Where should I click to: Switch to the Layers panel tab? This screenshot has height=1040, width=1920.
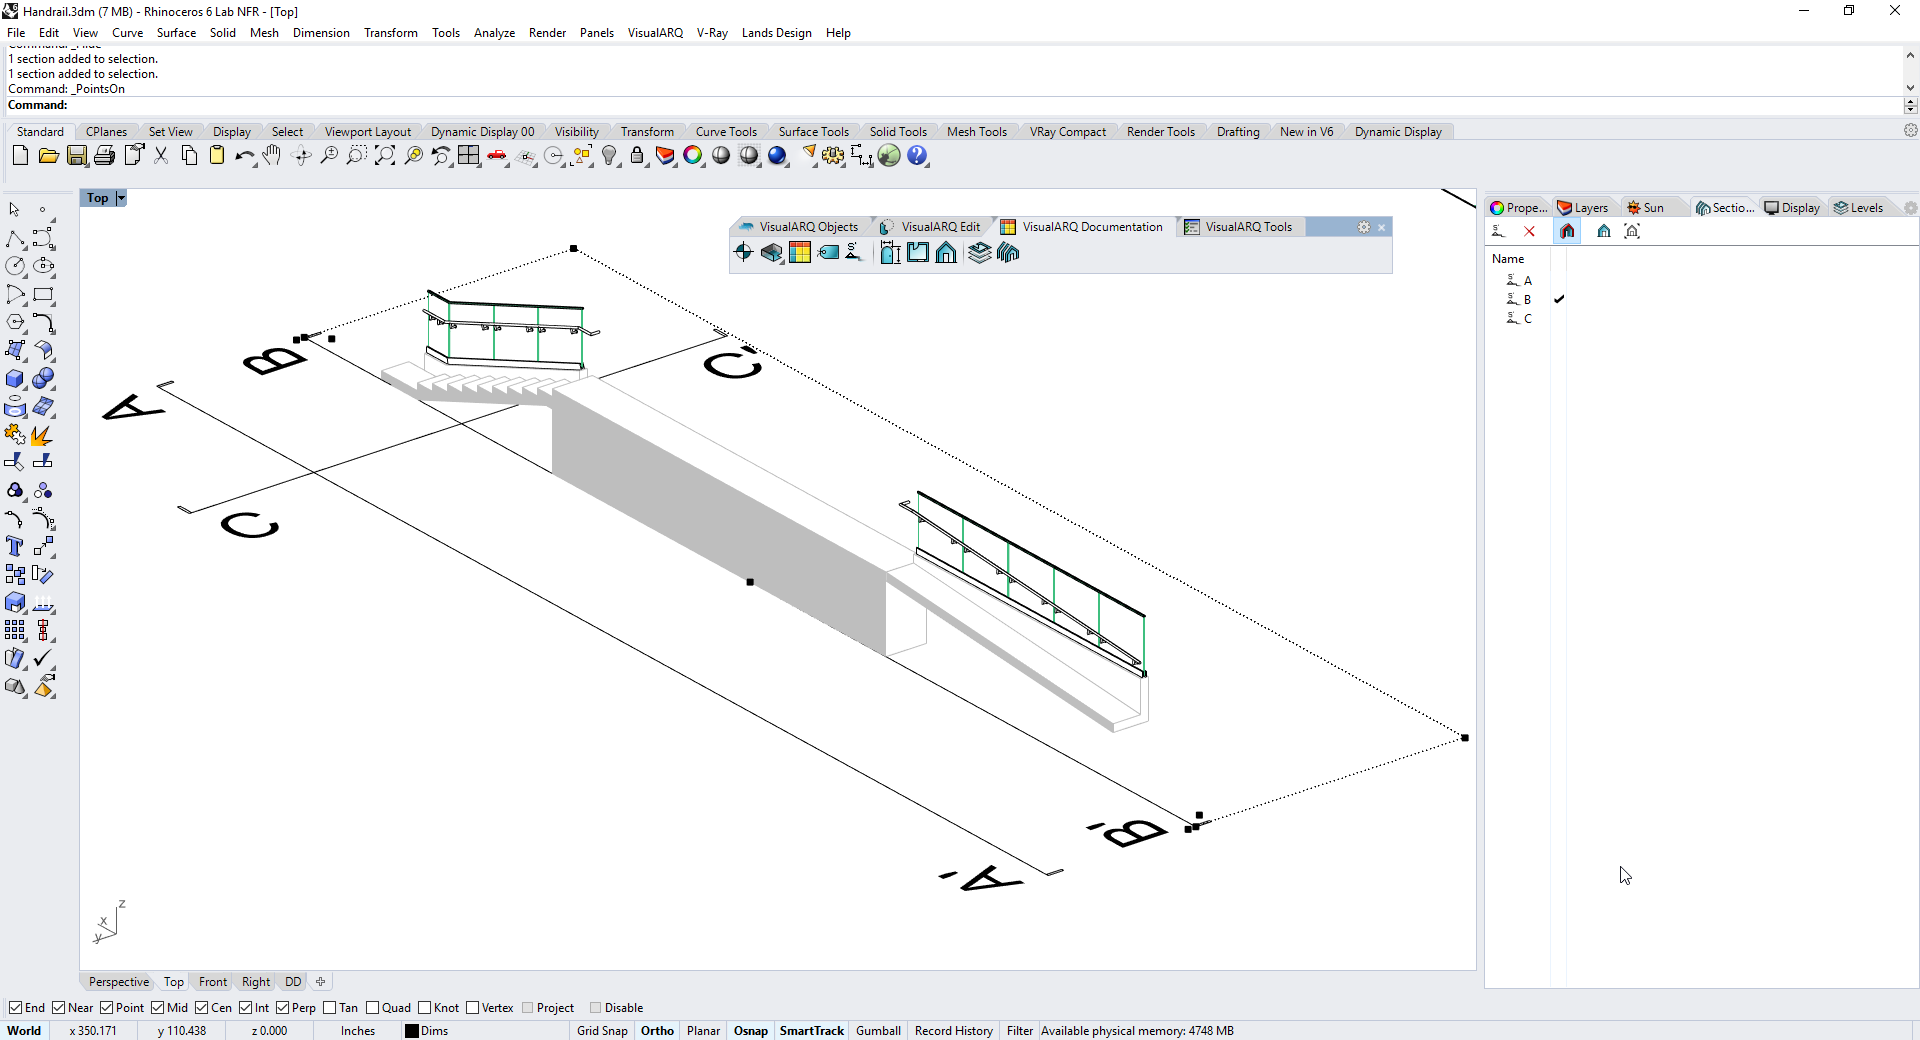tap(1583, 208)
